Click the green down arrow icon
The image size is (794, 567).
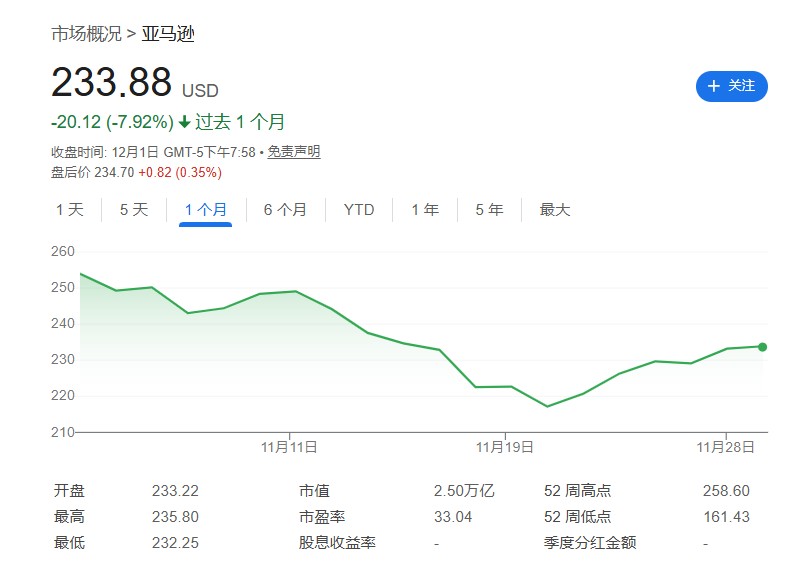tap(184, 122)
